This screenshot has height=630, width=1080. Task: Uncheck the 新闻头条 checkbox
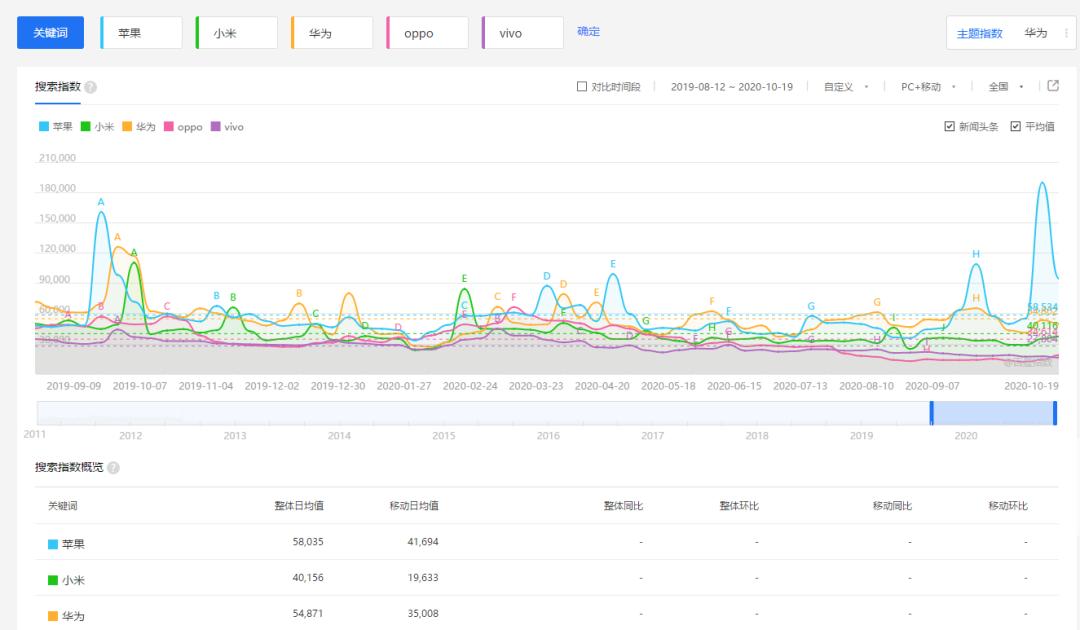click(950, 127)
